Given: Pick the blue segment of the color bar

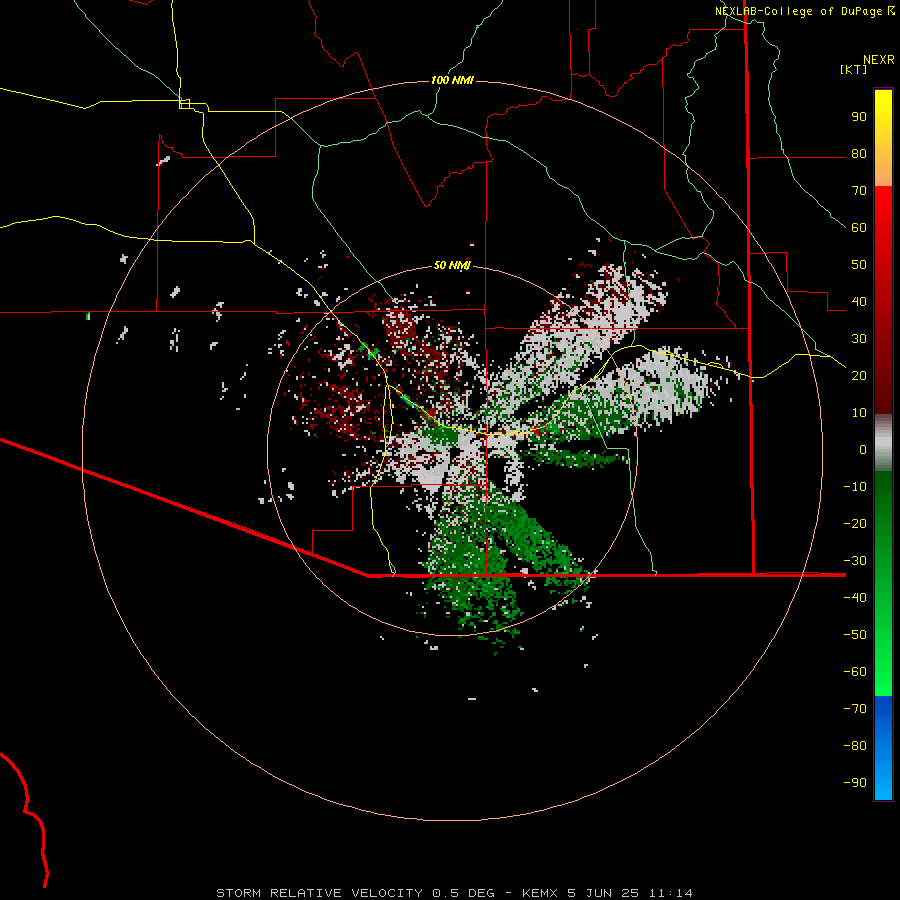Looking at the screenshot, I should coord(883,748).
